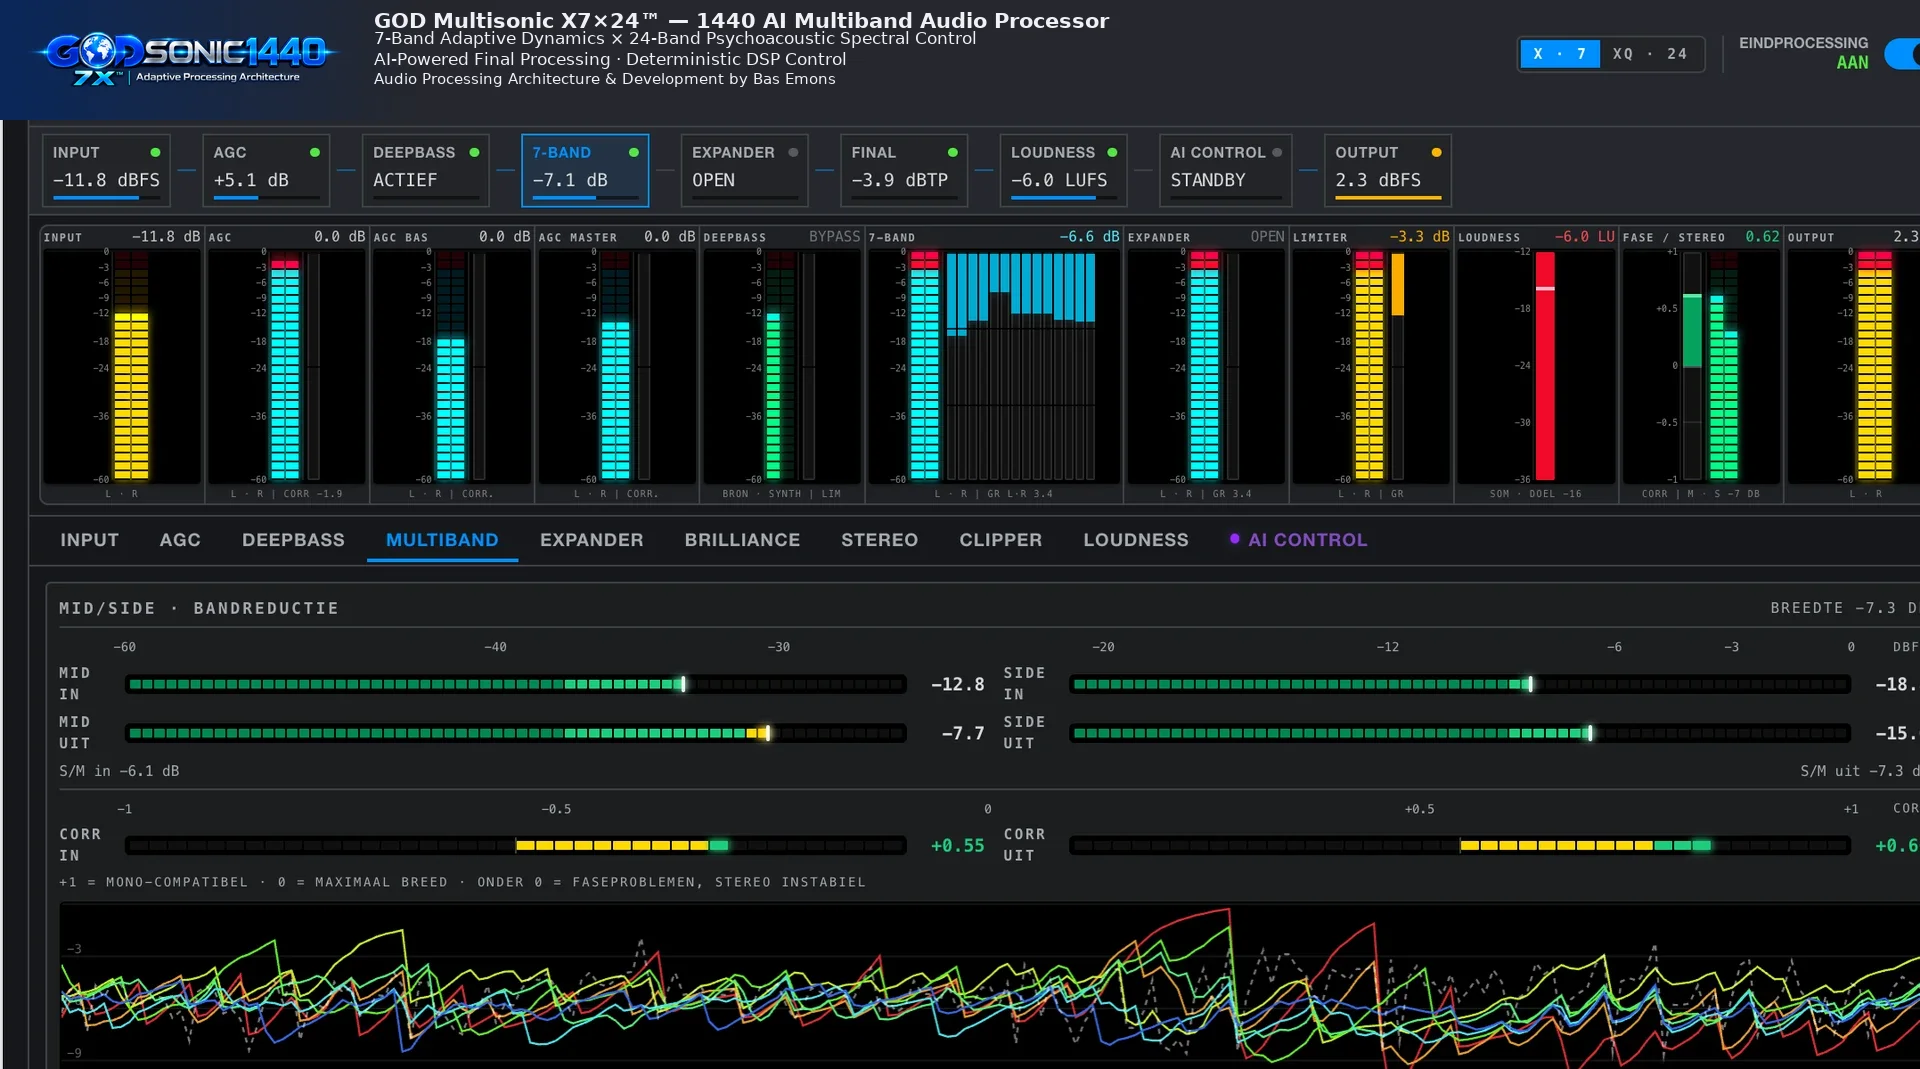This screenshot has width=1920, height=1069.
Task: Click the '-12.8' MID IN value
Action: pos(957,684)
